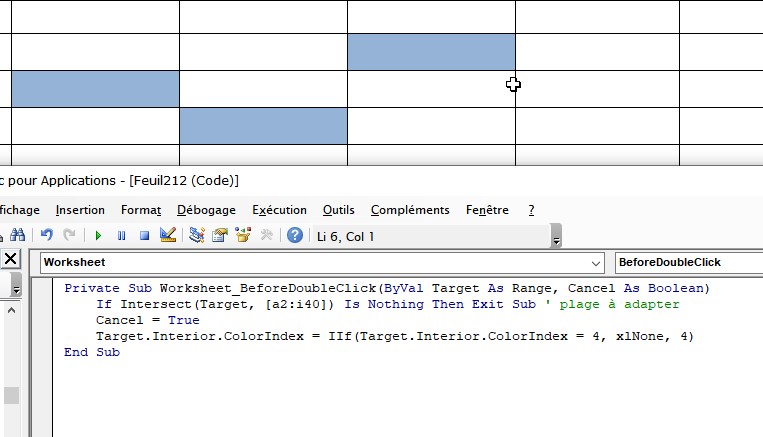Click the Undo toolbar icon
This screenshot has height=437, width=763.
tap(47, 236)
